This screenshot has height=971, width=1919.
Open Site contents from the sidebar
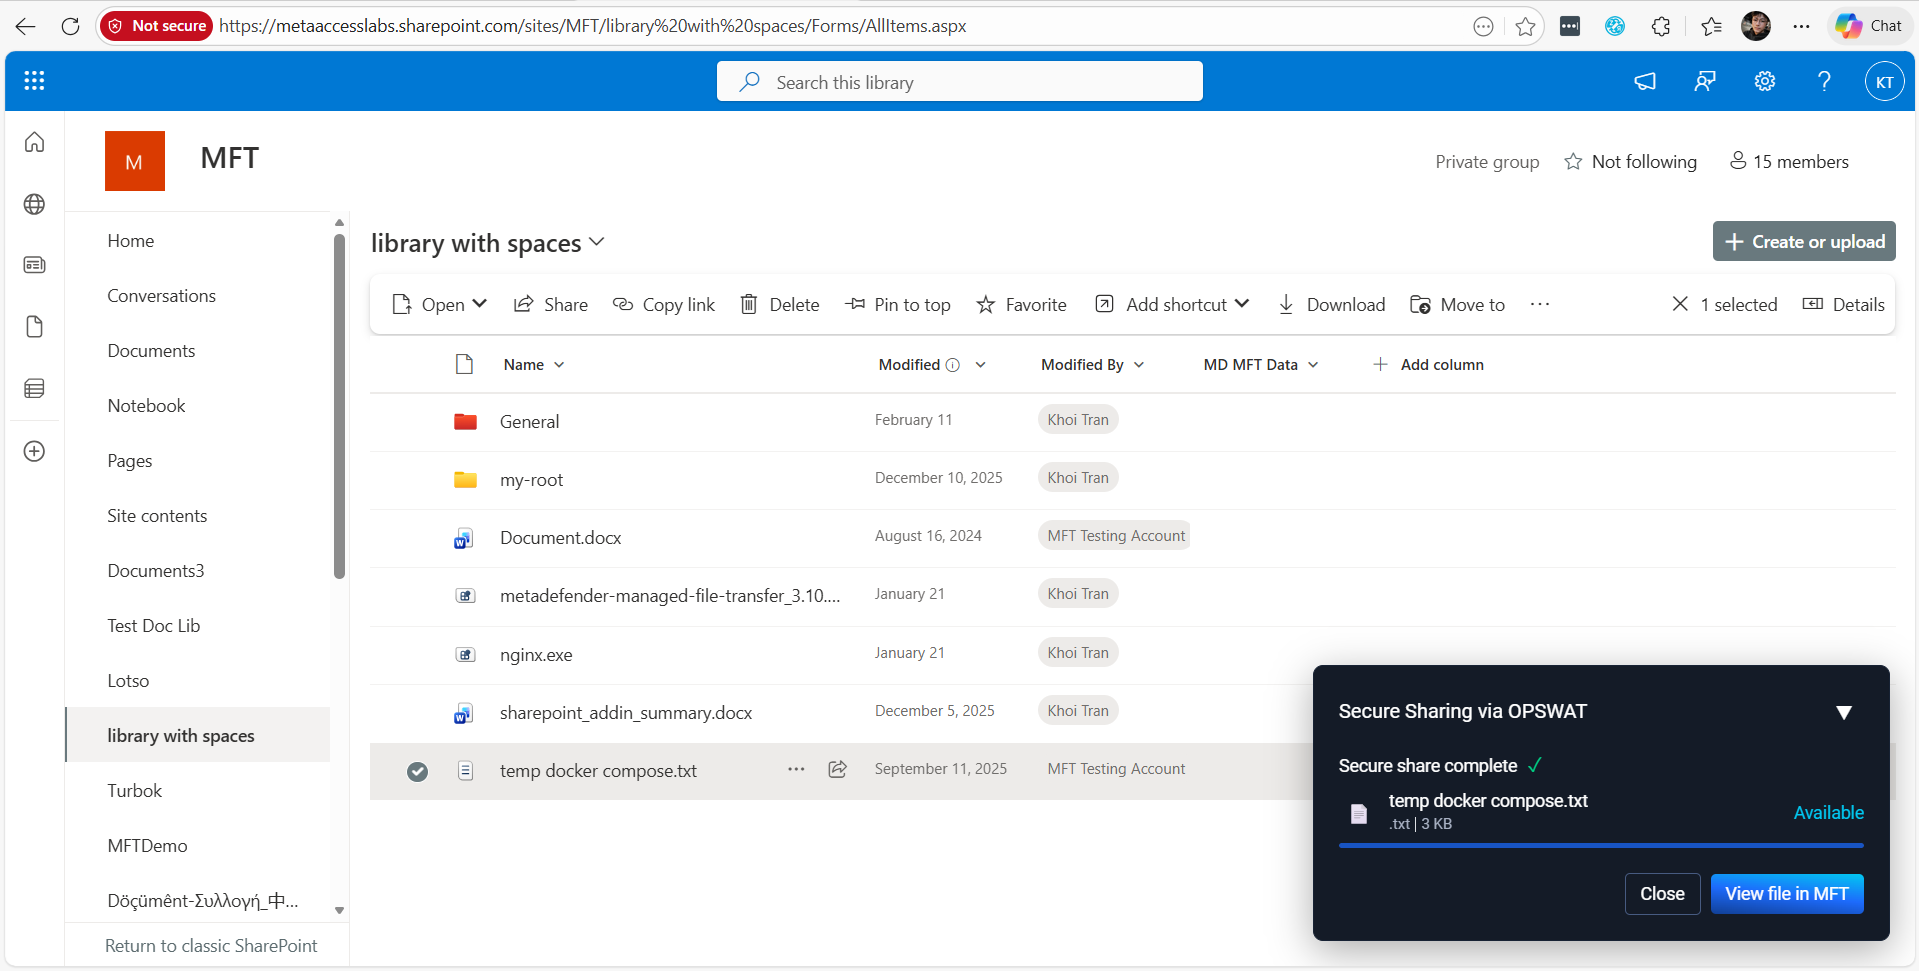click(x=157, y=515)
